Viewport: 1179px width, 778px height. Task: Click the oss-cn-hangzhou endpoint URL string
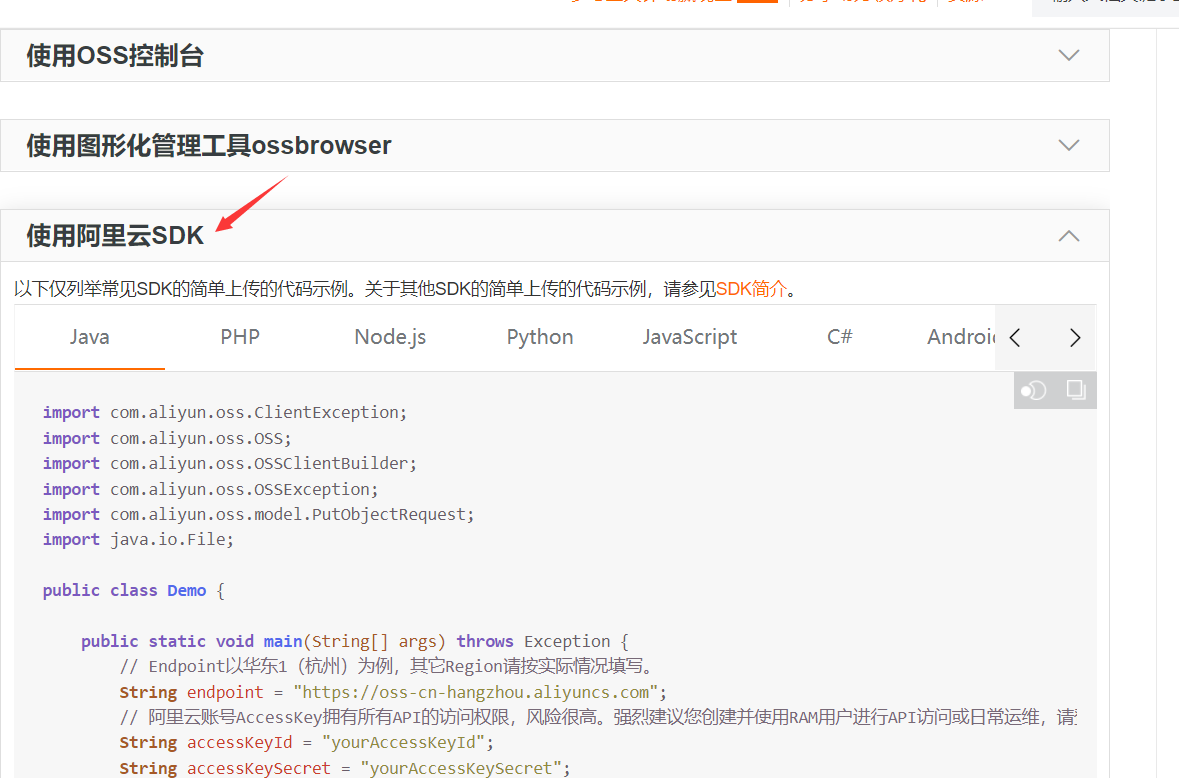pos(475,692)
